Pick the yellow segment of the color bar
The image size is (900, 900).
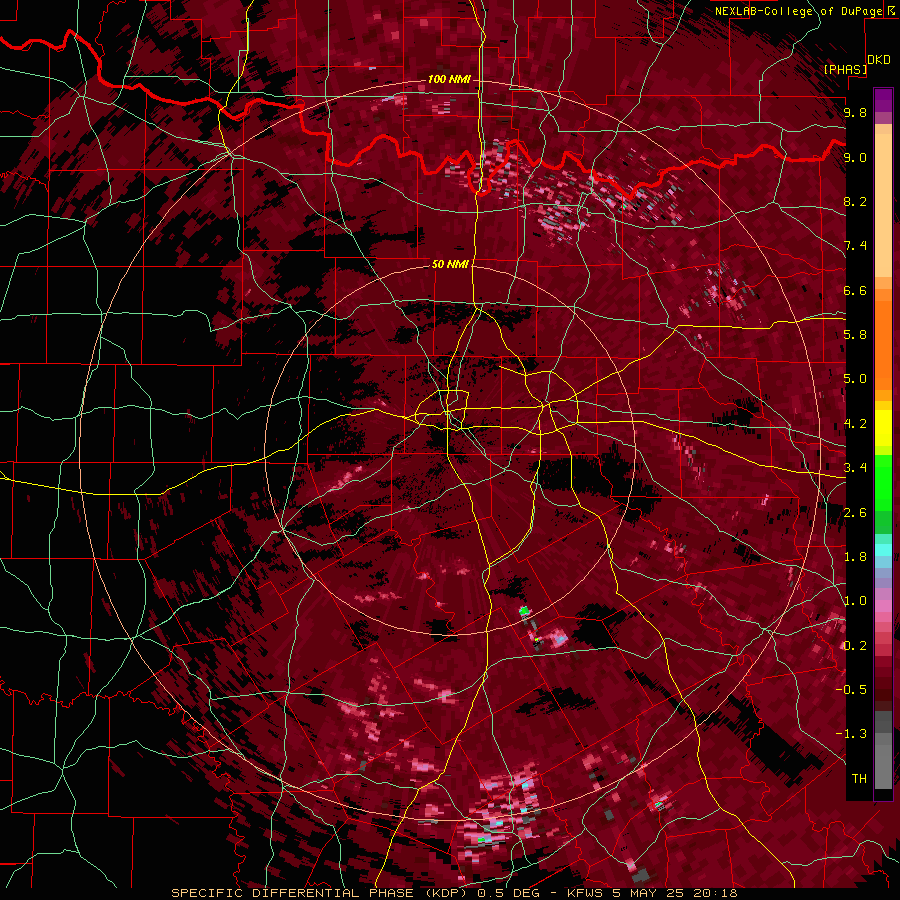point(883,428)
